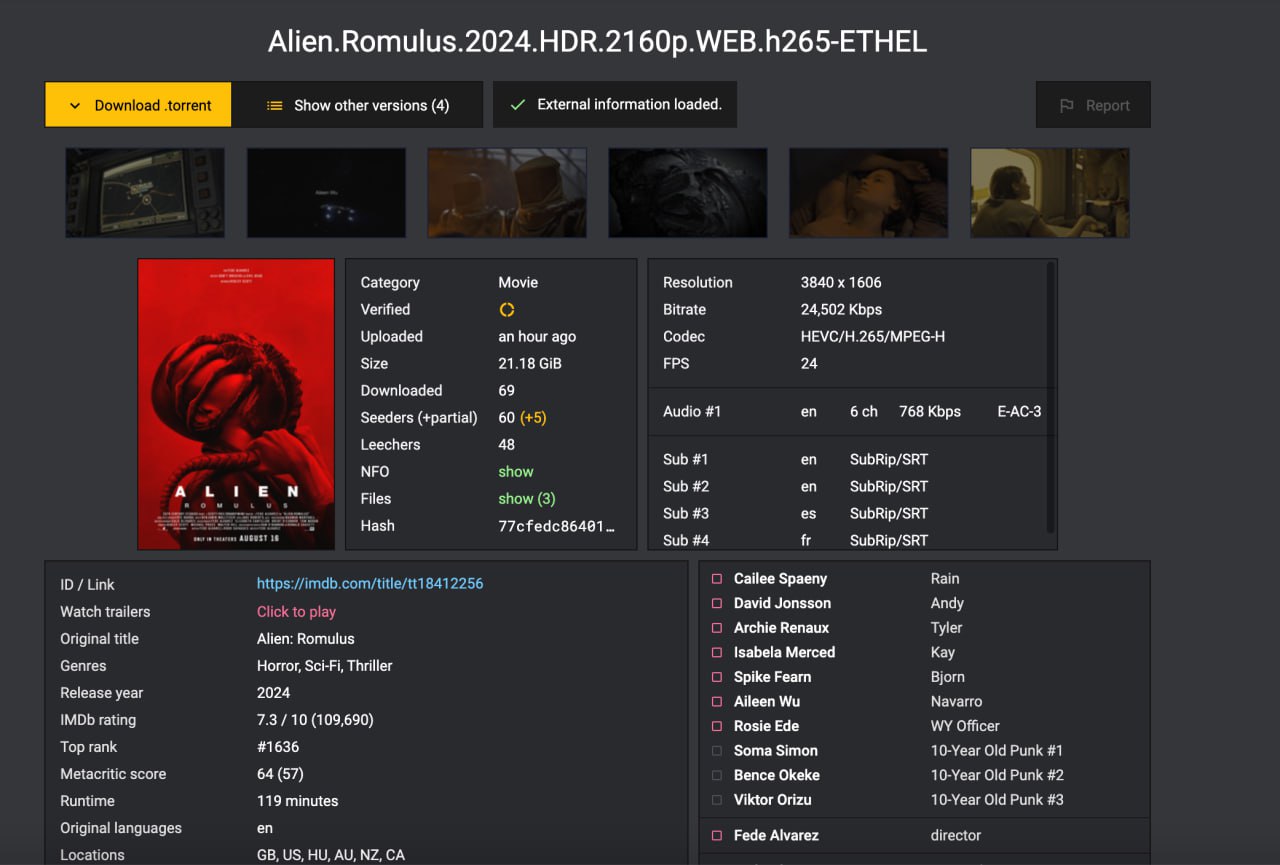The image size is (1280, 865).
Task: Click the codec value HEVC/H.265/MPEG-H
Action: click(873, 337)
